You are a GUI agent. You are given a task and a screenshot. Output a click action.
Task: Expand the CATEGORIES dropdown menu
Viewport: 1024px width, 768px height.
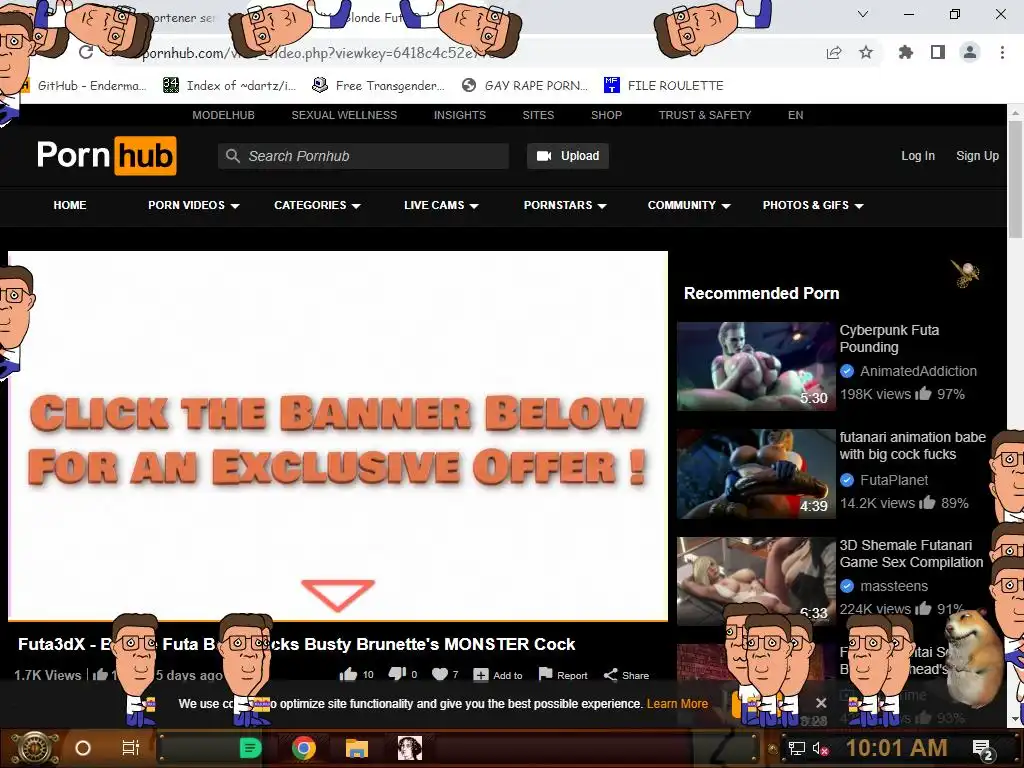[x=317, y=205]
